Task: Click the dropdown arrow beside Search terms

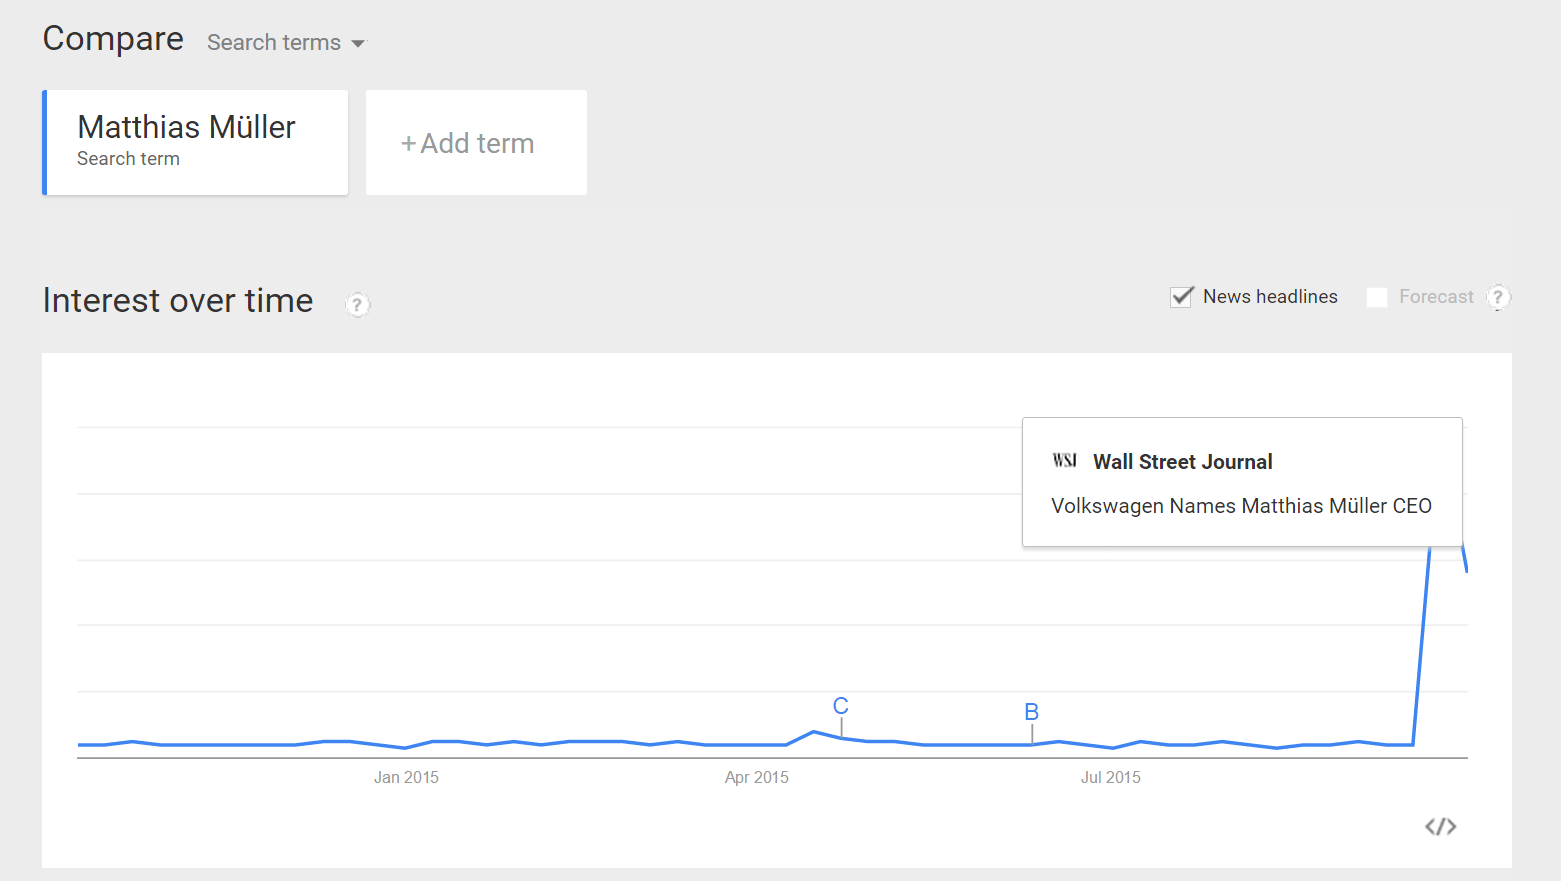Action: [x=358, y=44]
